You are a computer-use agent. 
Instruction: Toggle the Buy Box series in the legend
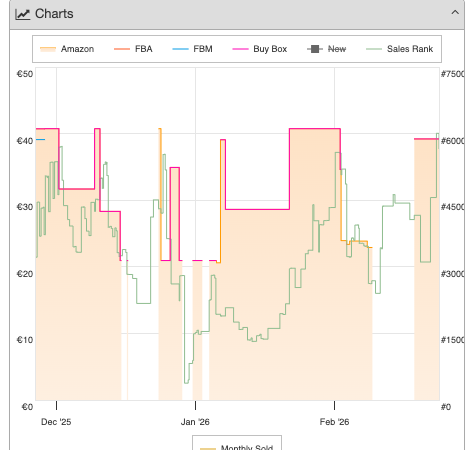click(x=260, y=49)
